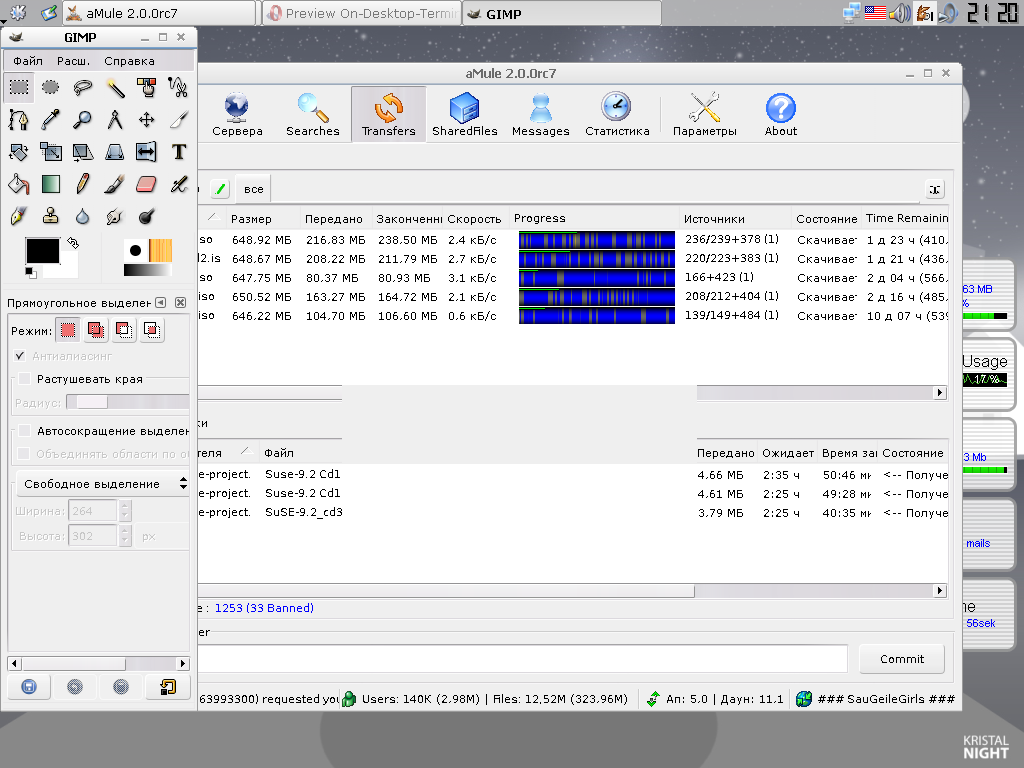
Task: Open the brush, pattern and gradient indicator
Action: (x=148, y=257)
